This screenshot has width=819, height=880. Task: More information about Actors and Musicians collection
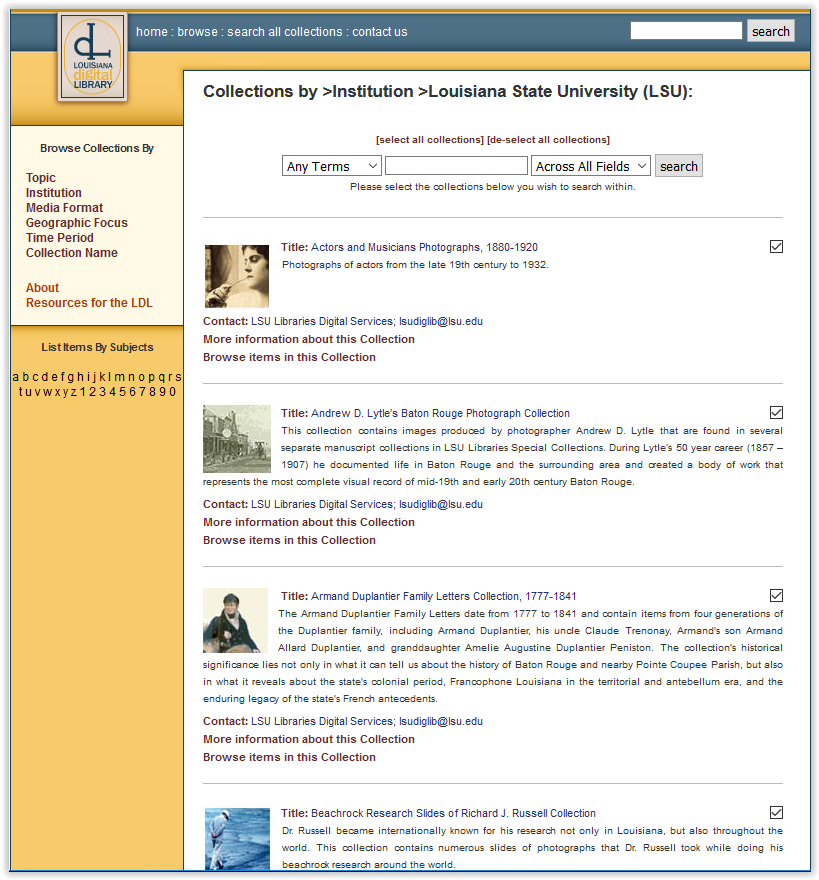tap(309, 340)
